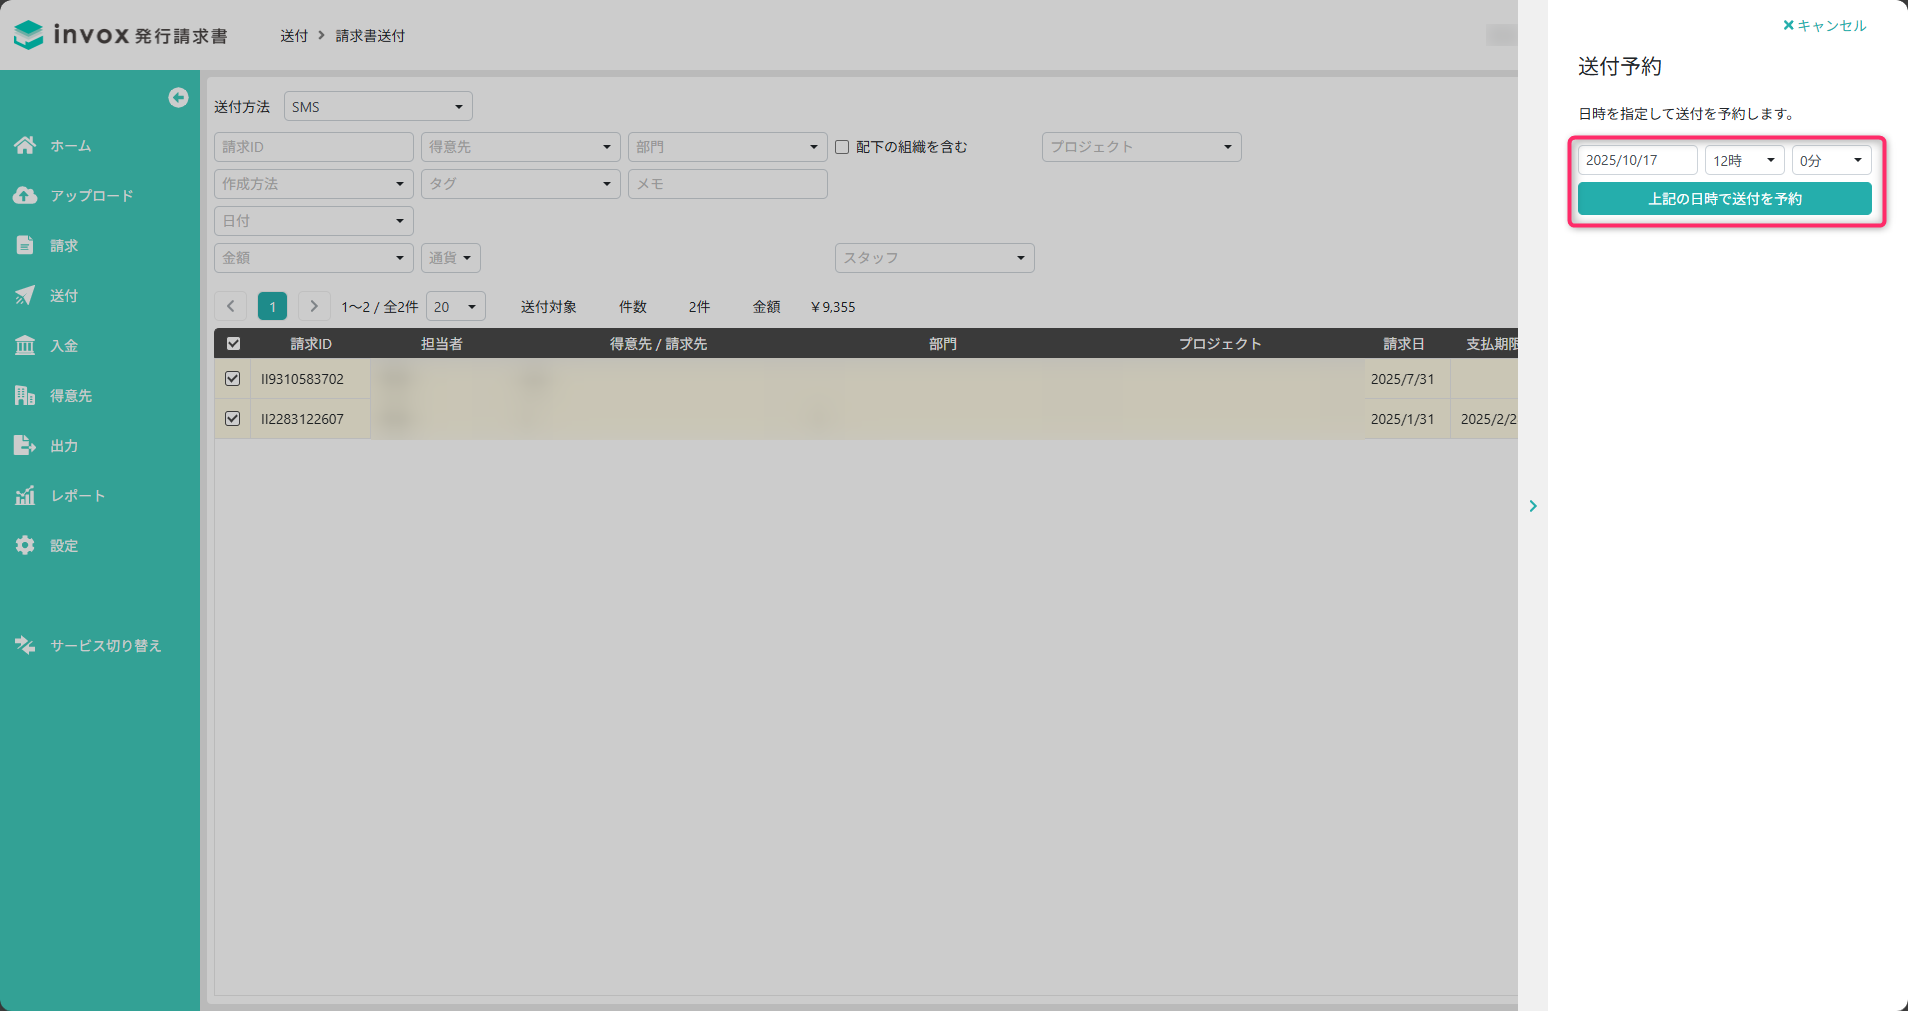Click the customers building icon (得意先)
The image size is (1908, 1011).
[25, 395]
